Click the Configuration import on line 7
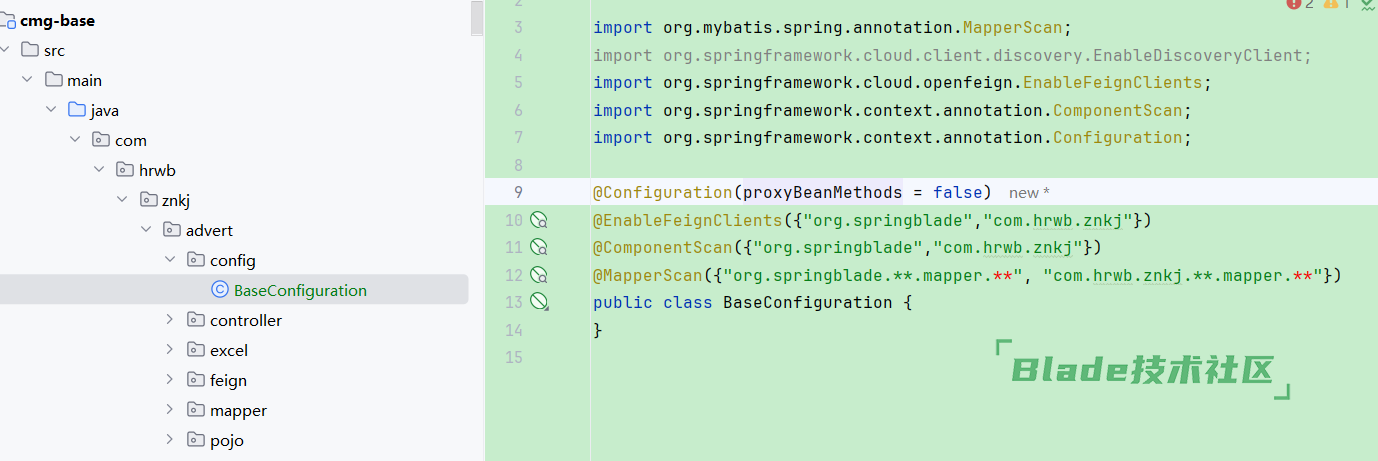 (1117, 137)
